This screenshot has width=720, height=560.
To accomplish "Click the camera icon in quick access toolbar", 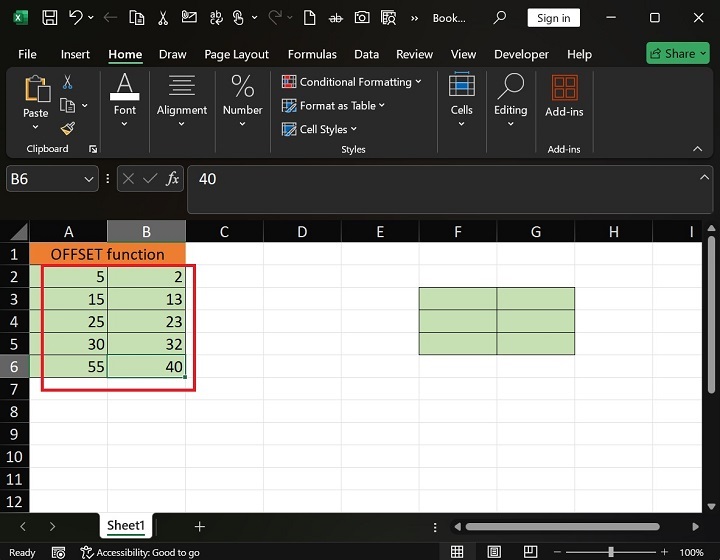I will (x=362, y=18).
